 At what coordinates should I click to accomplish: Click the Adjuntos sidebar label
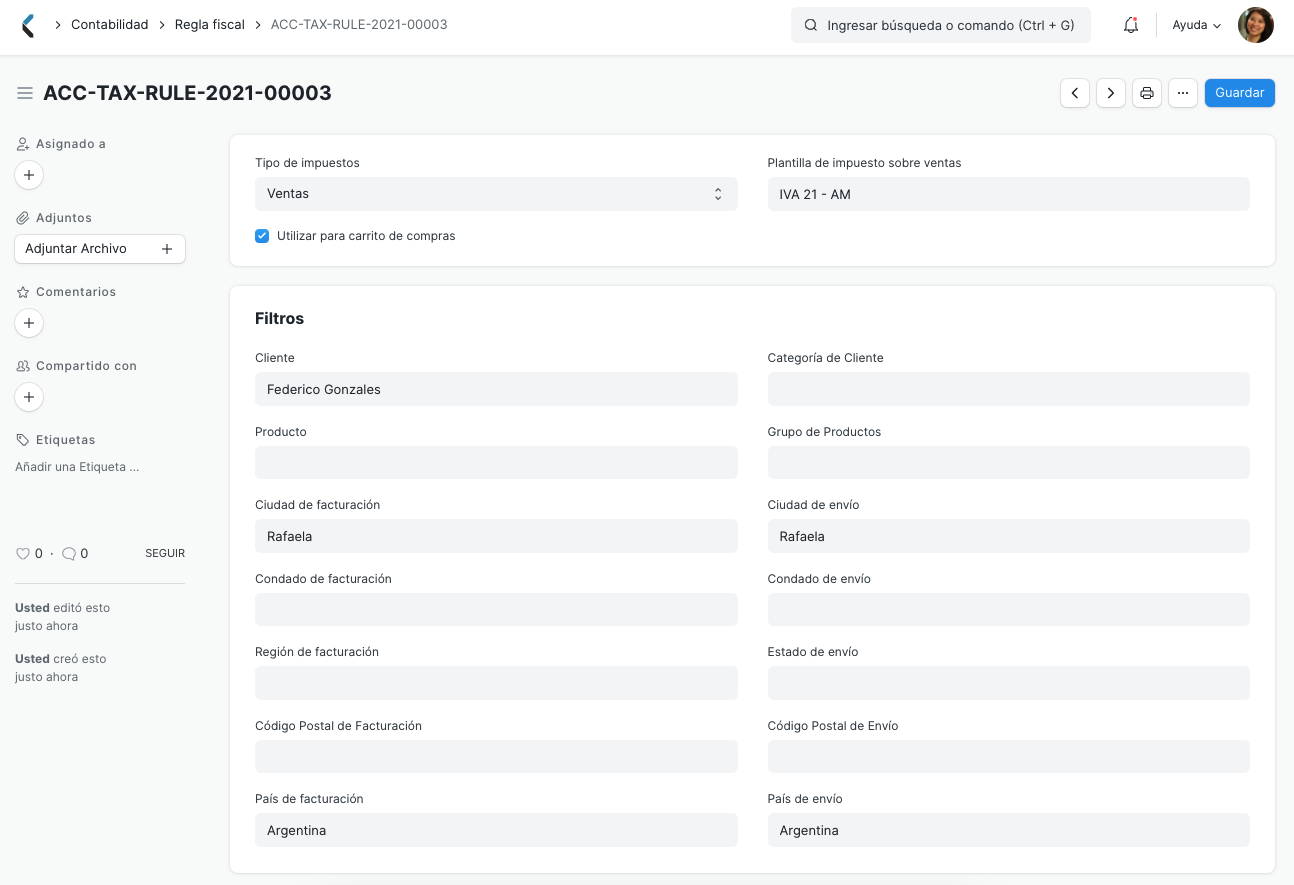coord(64,218)
